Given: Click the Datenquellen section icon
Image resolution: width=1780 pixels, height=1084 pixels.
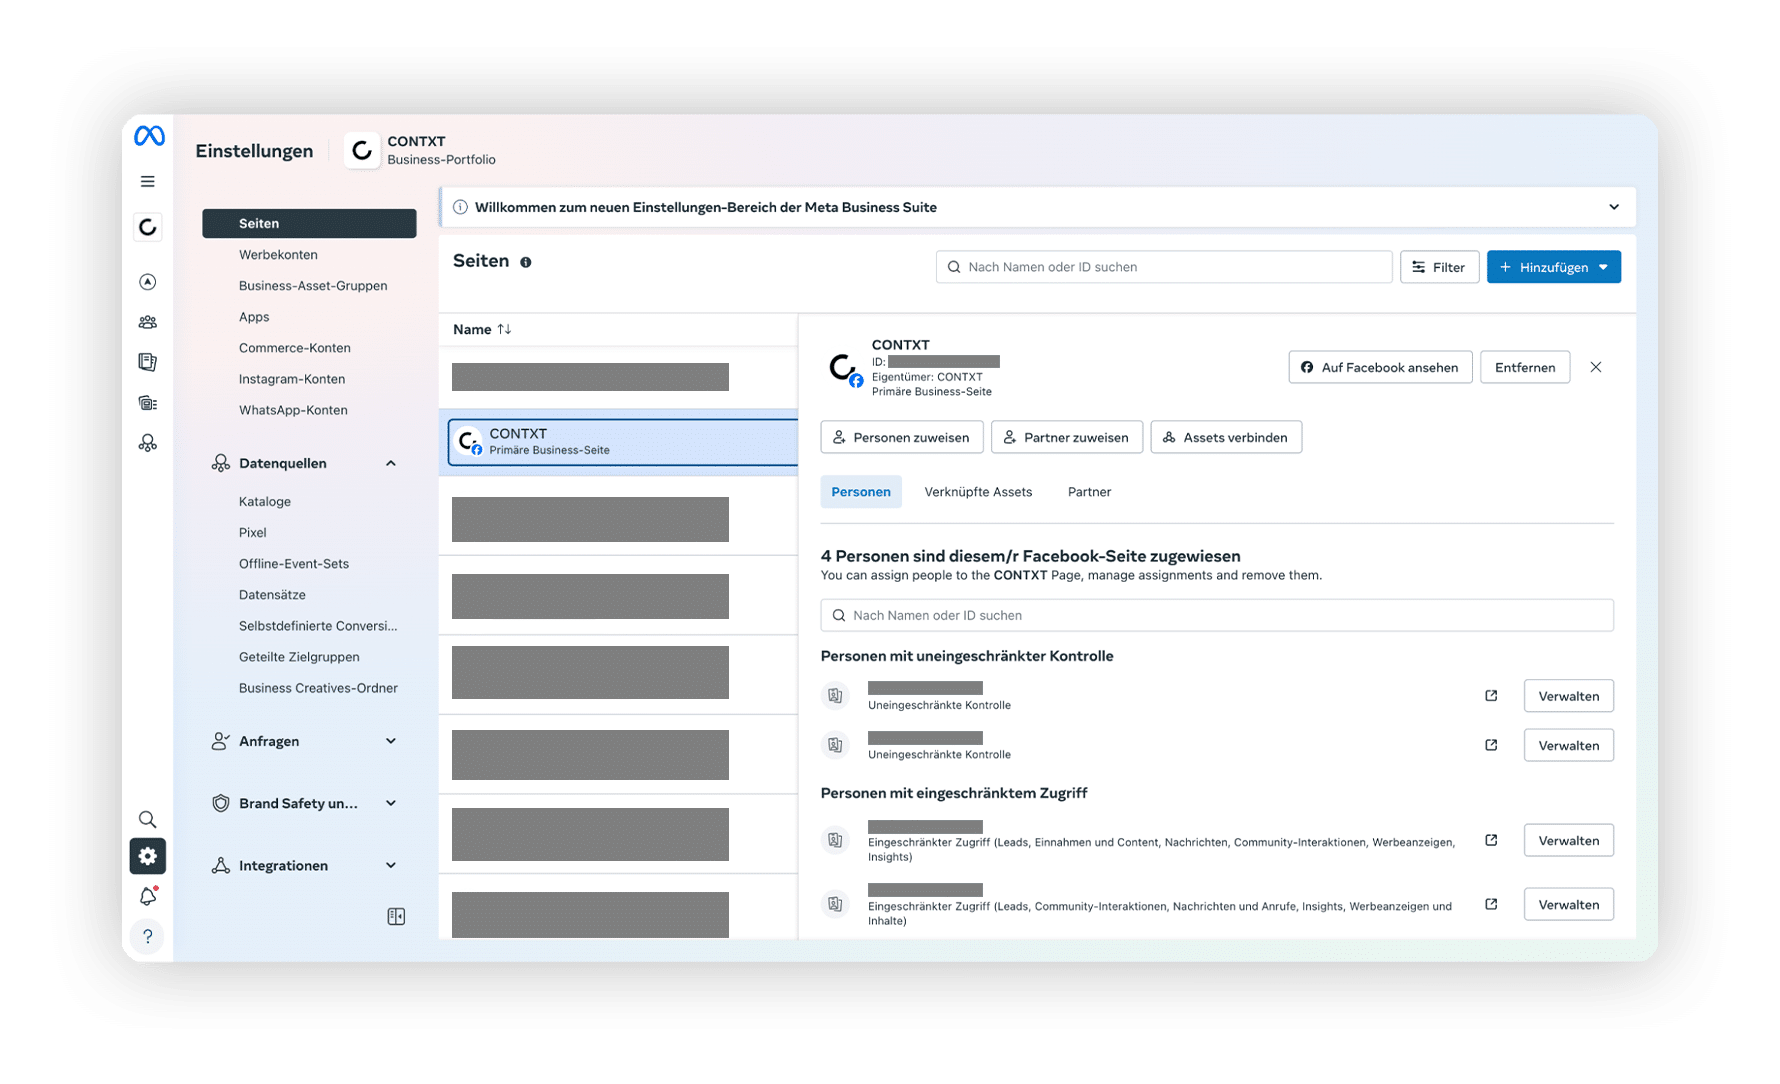Looking at the screenshot, I should point(221,463).
